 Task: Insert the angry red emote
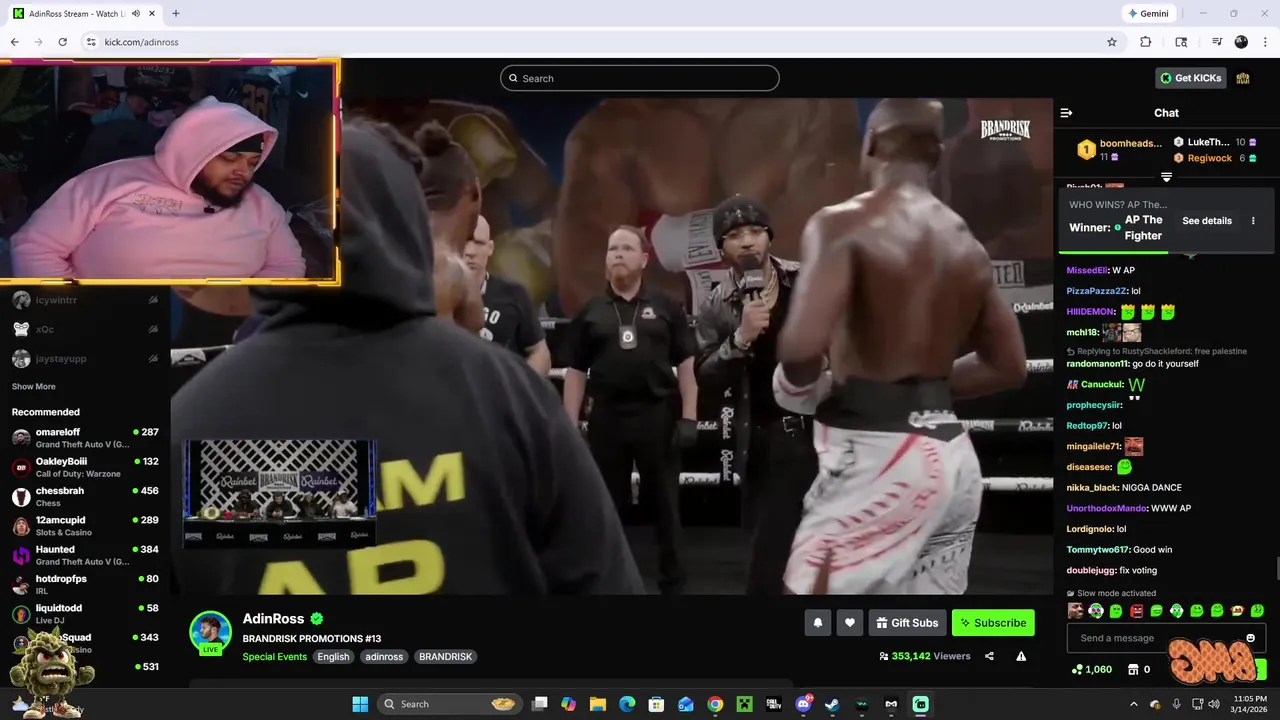(x=1136, y=611)
